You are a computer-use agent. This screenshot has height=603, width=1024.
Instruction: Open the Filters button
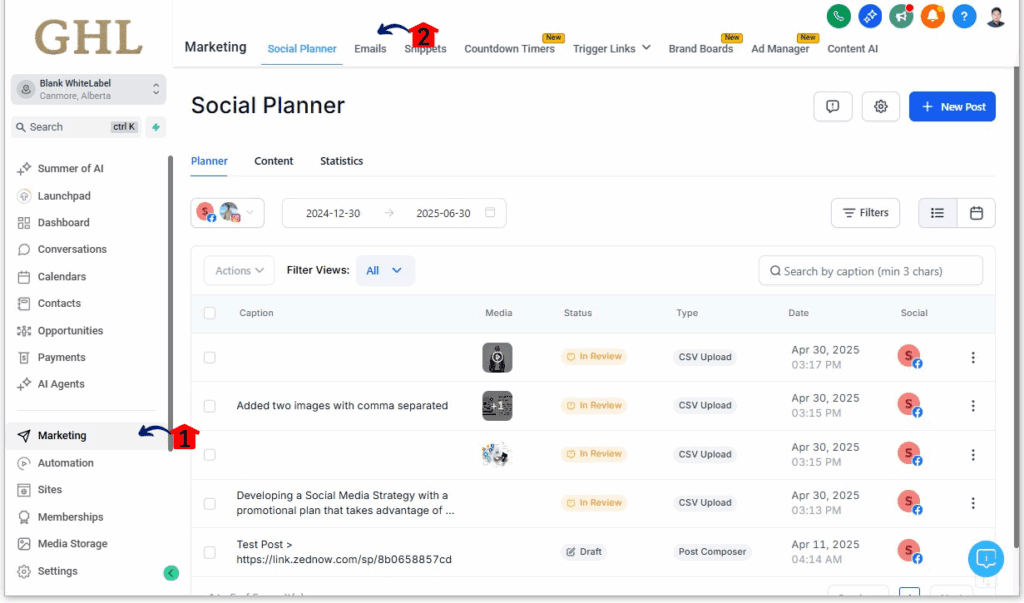865,213
